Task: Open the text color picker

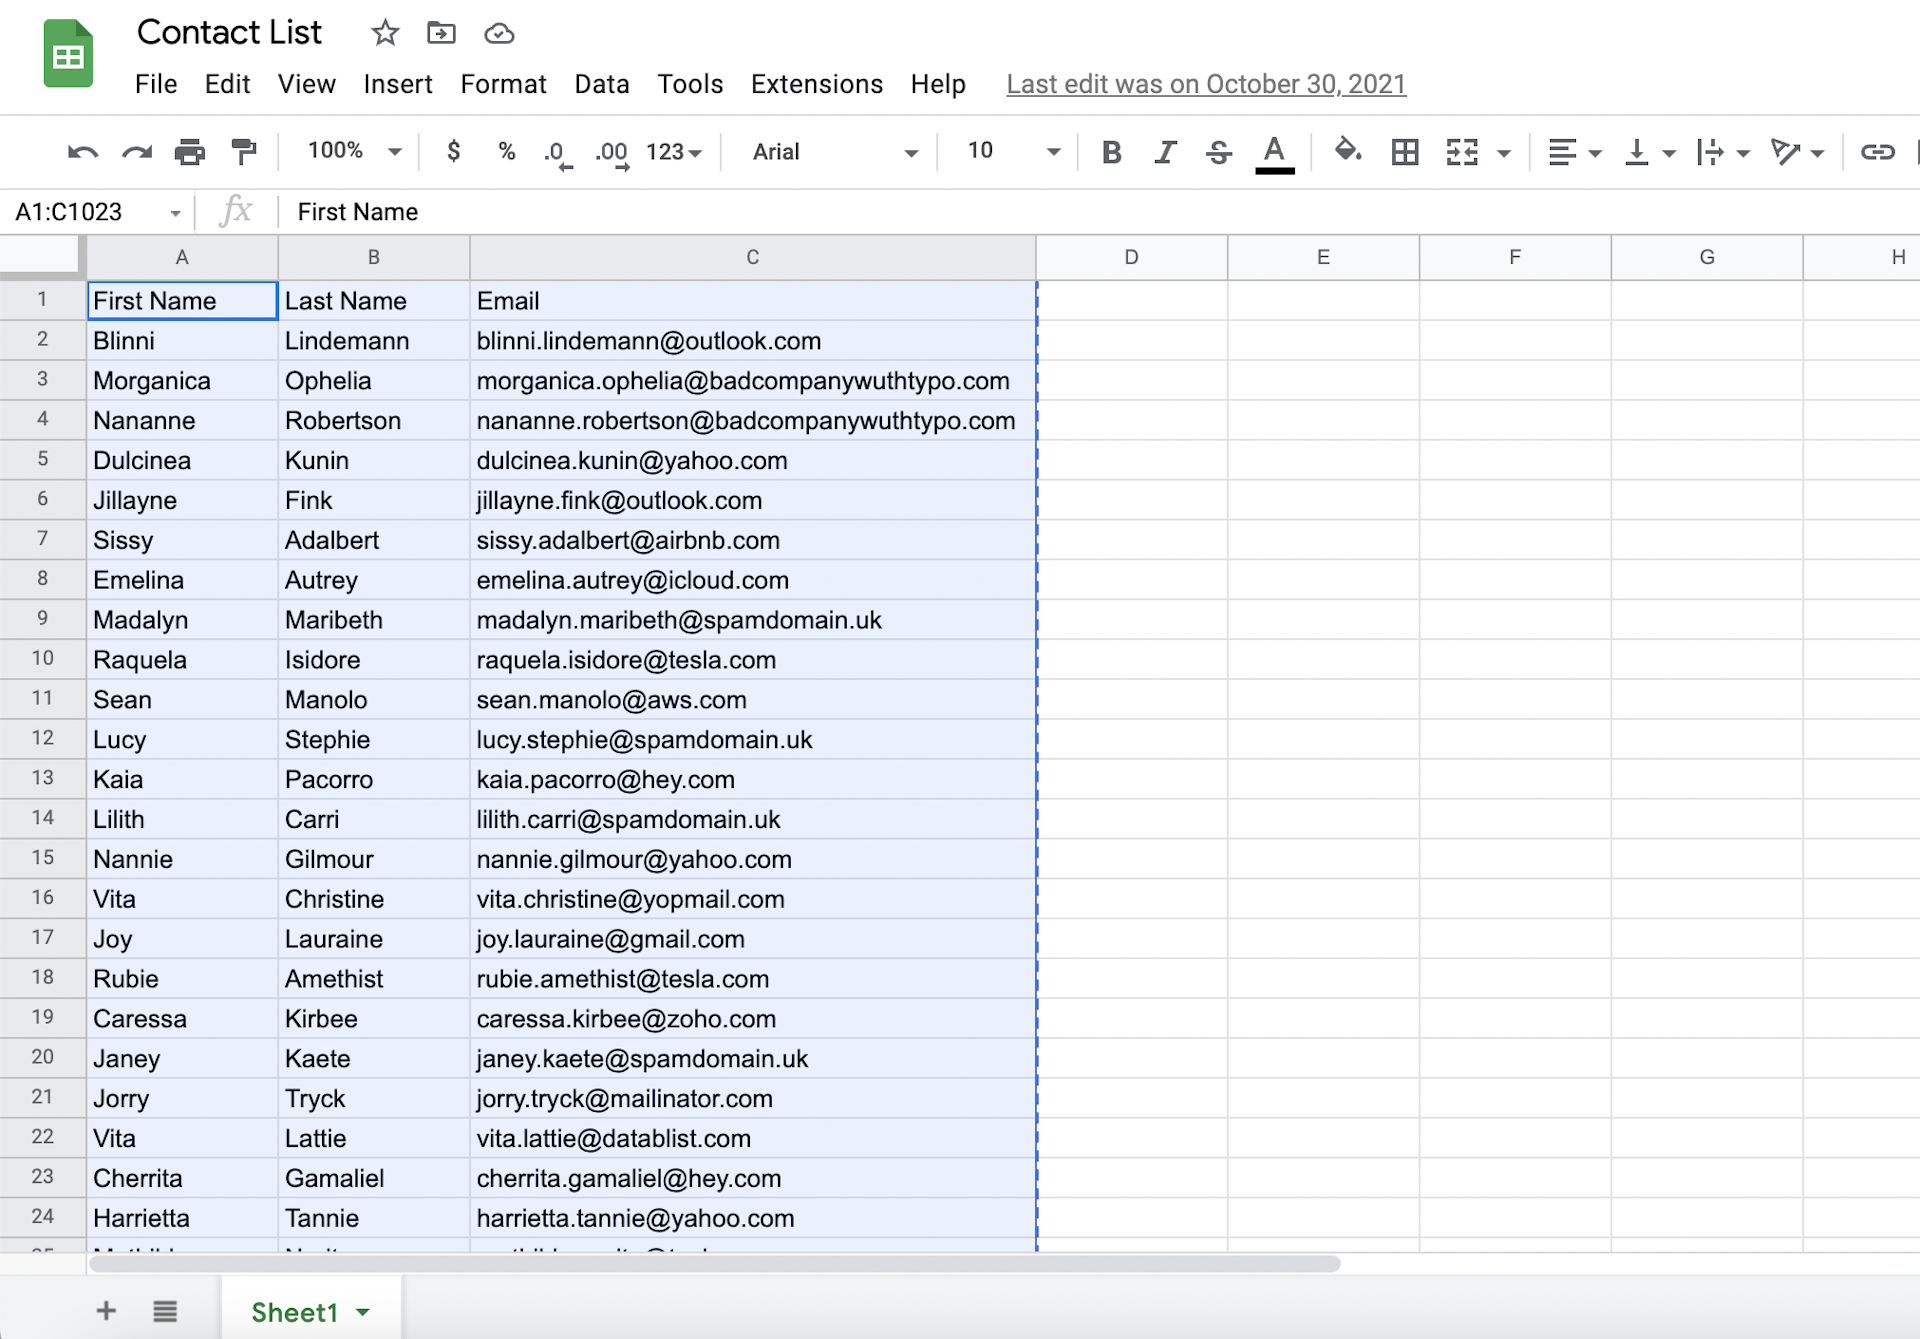Action: coord(1273,151)
